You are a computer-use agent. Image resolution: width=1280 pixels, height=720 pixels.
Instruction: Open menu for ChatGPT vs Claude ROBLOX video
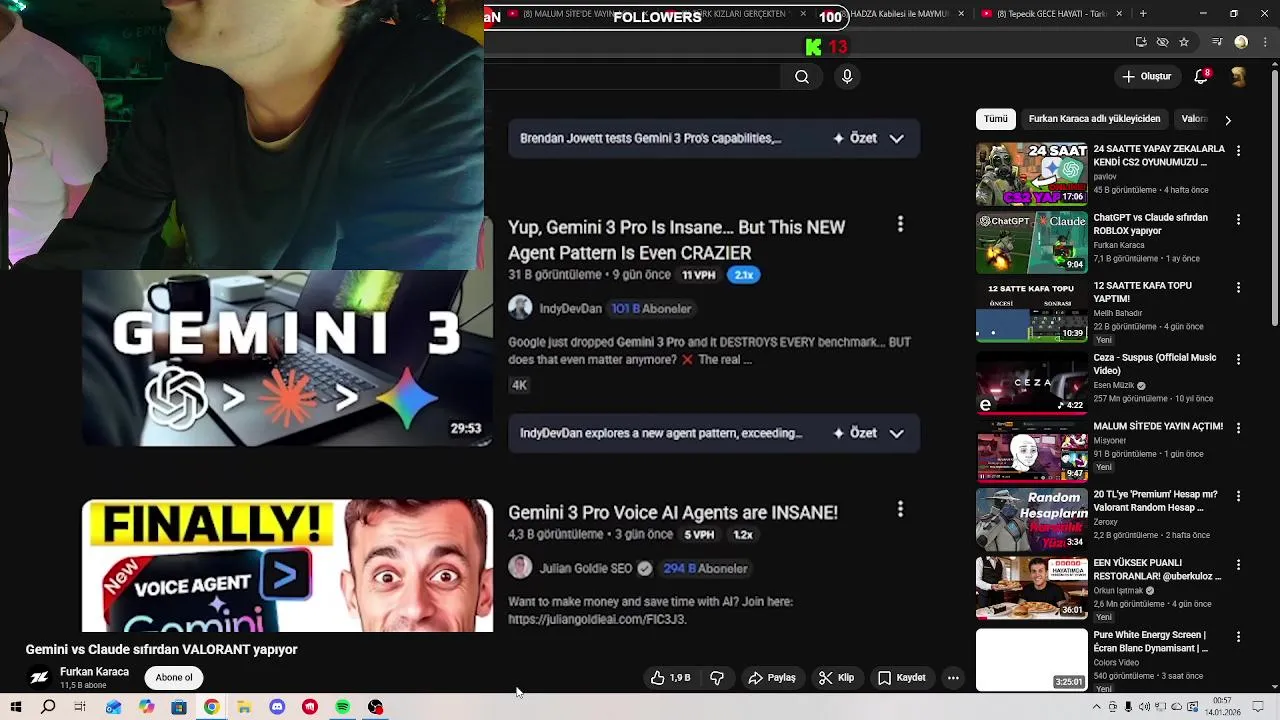pos(1239,219)
